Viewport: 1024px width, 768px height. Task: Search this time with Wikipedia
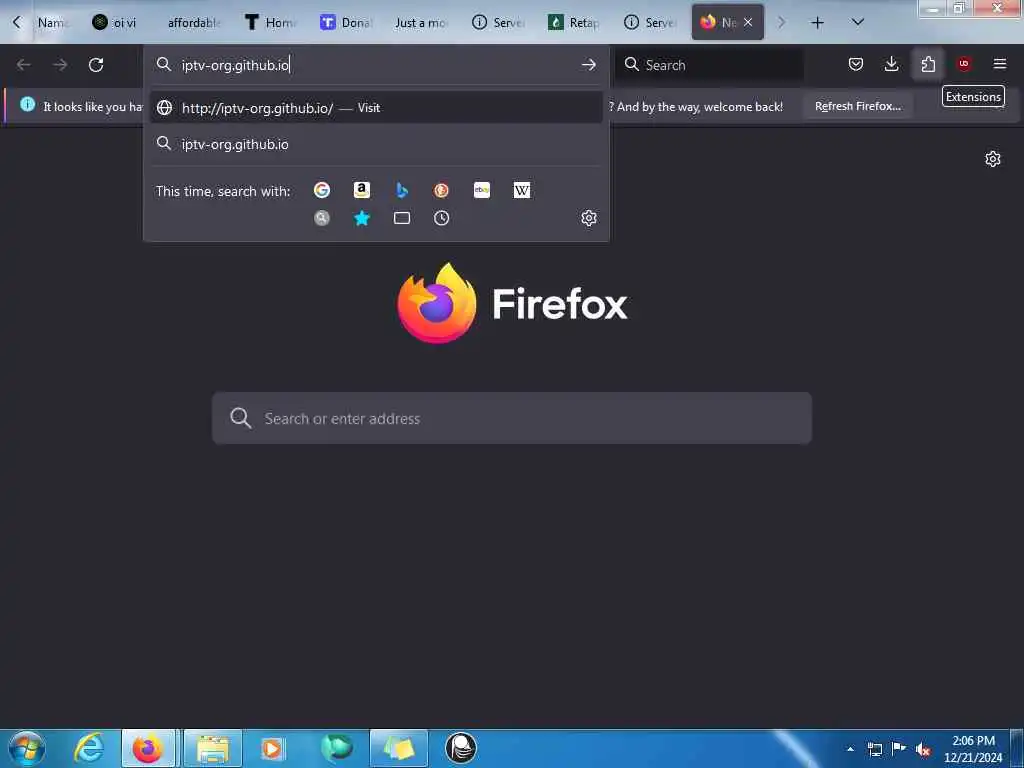click(x=522, y=190)
